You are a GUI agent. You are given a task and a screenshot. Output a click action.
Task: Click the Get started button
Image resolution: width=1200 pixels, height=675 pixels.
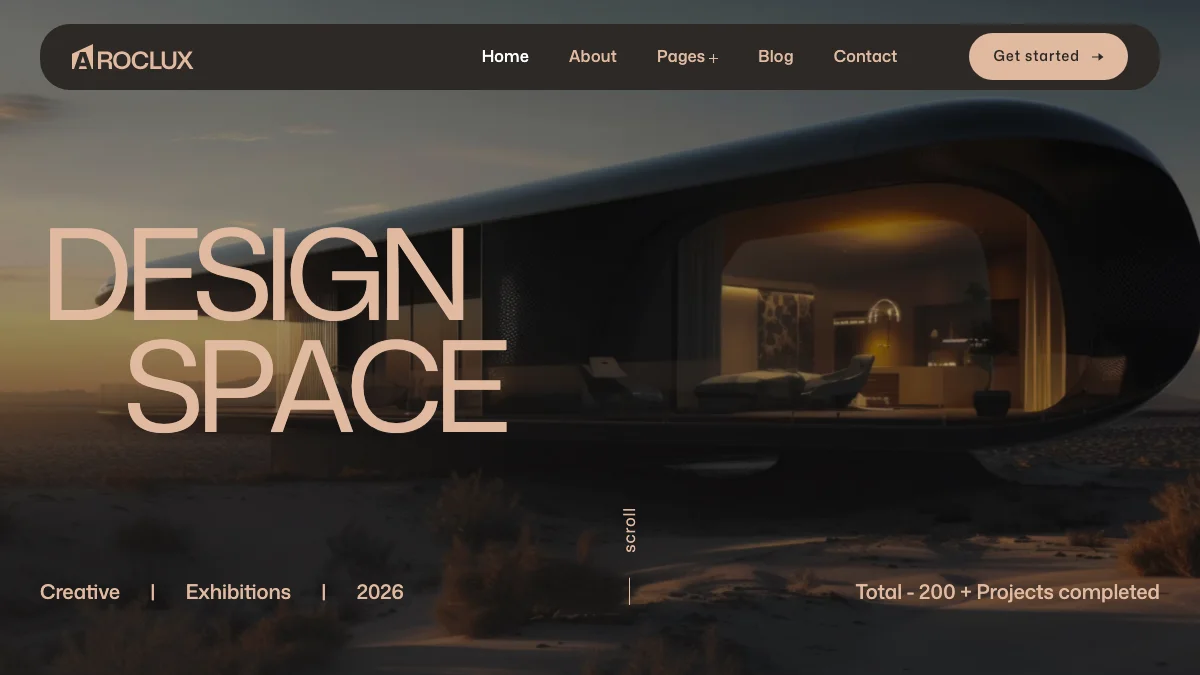[x=1048, y=56]
